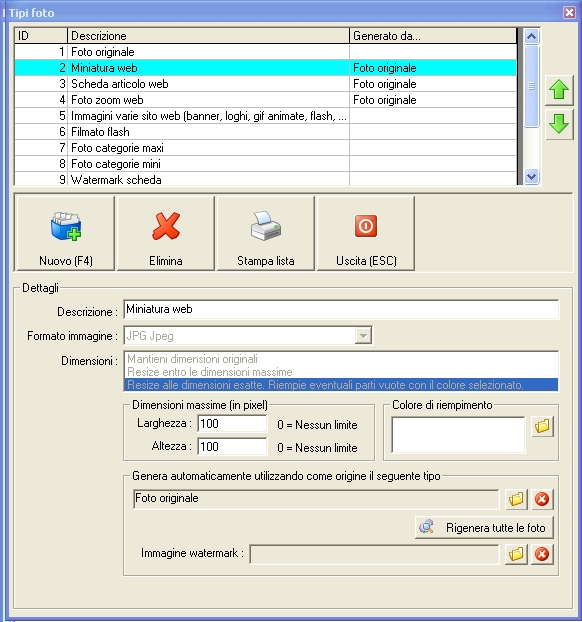582x622 pixels.
Task: Select the Scheda articolo web row
Action: tap(266, 84)
